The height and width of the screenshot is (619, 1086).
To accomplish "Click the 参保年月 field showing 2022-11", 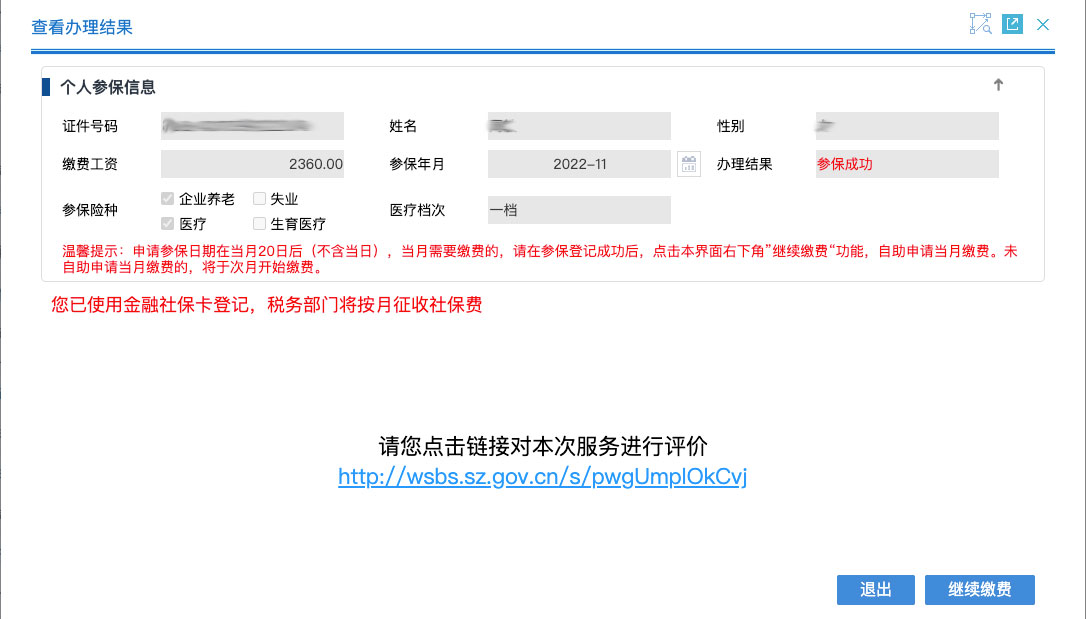I will point(578,163).
